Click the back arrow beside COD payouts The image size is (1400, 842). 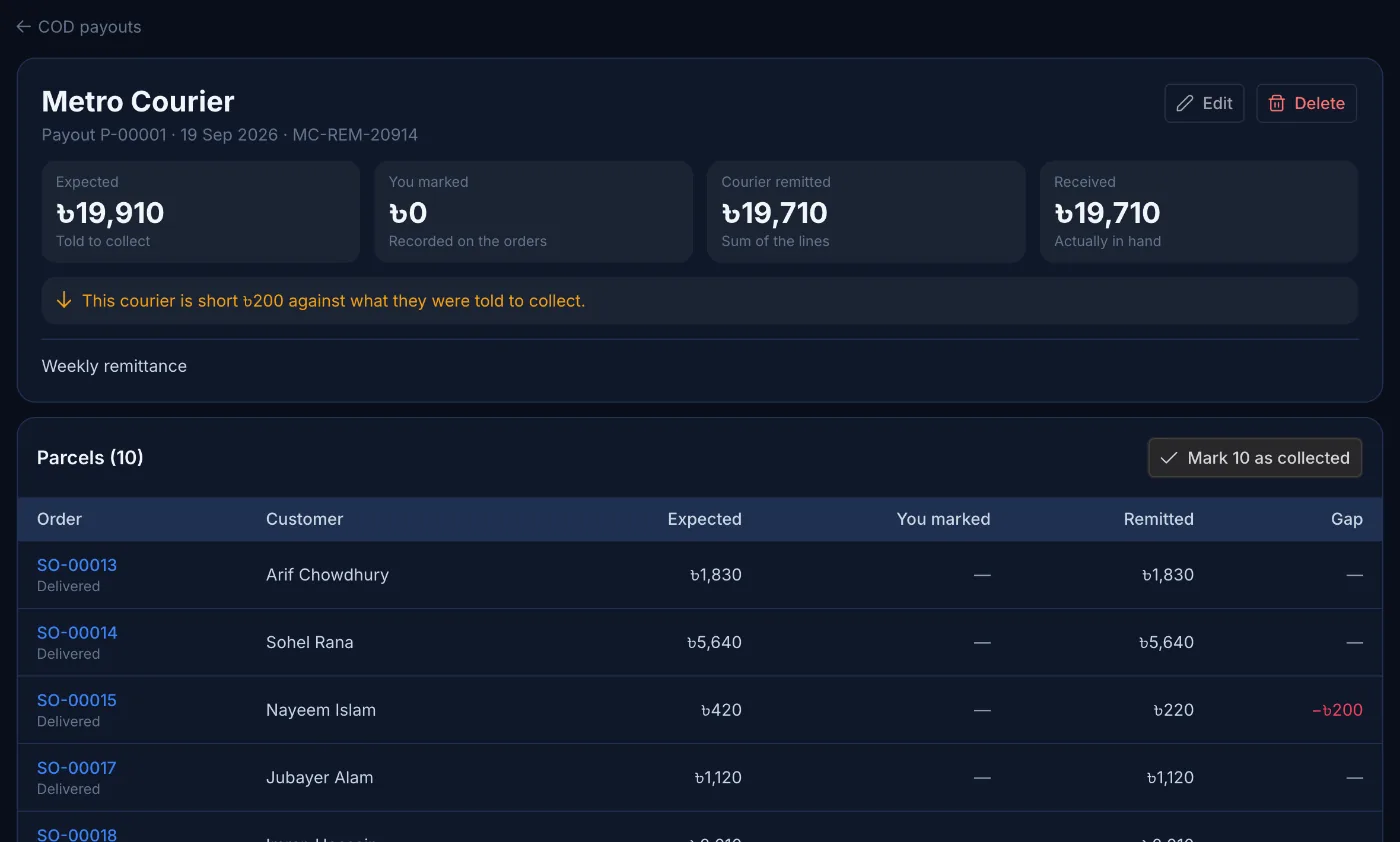[x=24, y=27]
